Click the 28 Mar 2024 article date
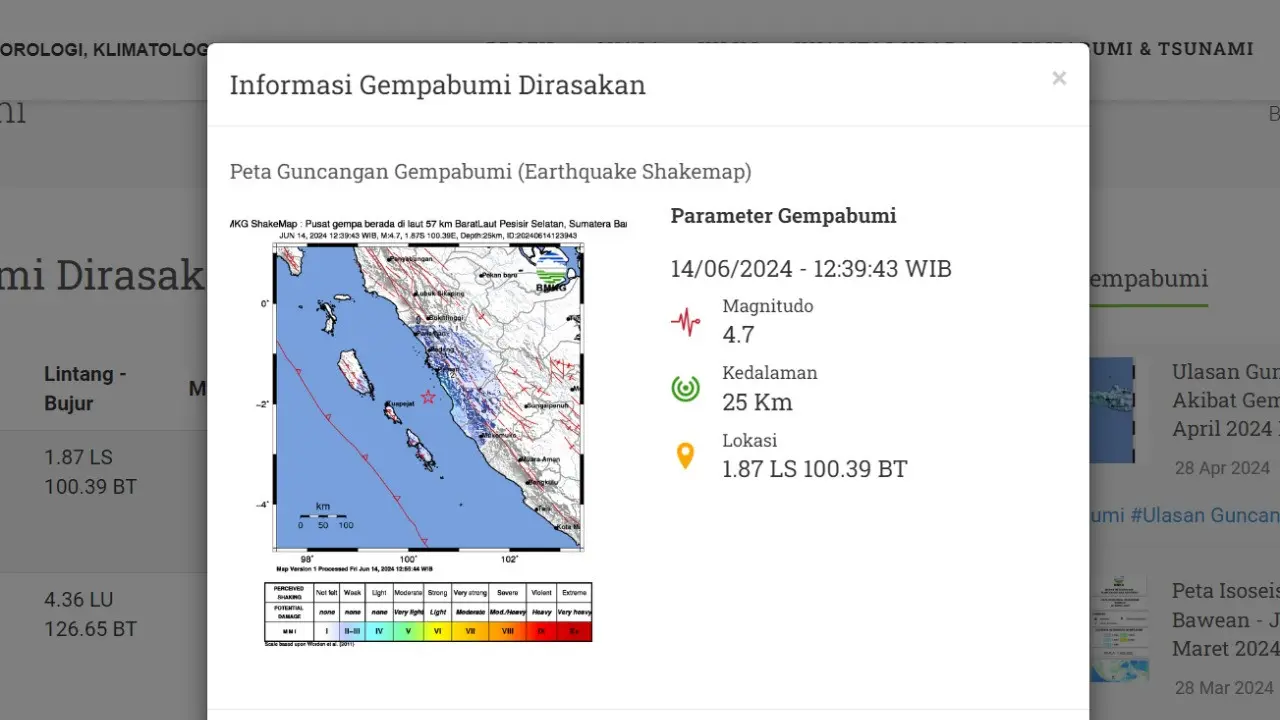The height and width of the screenshot is (720, 1280). 1224,688
